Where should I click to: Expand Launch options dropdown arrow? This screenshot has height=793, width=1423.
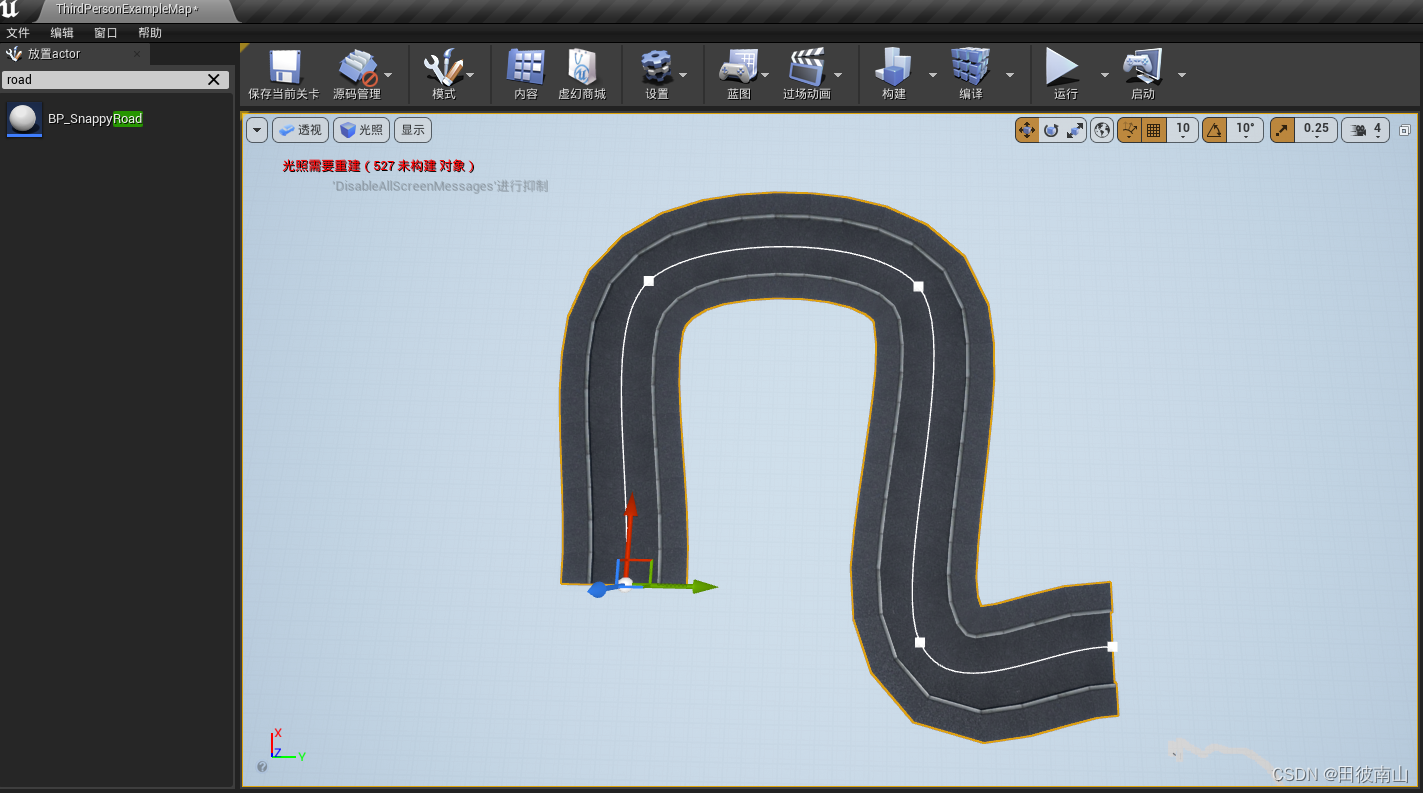pos(1182,75)
